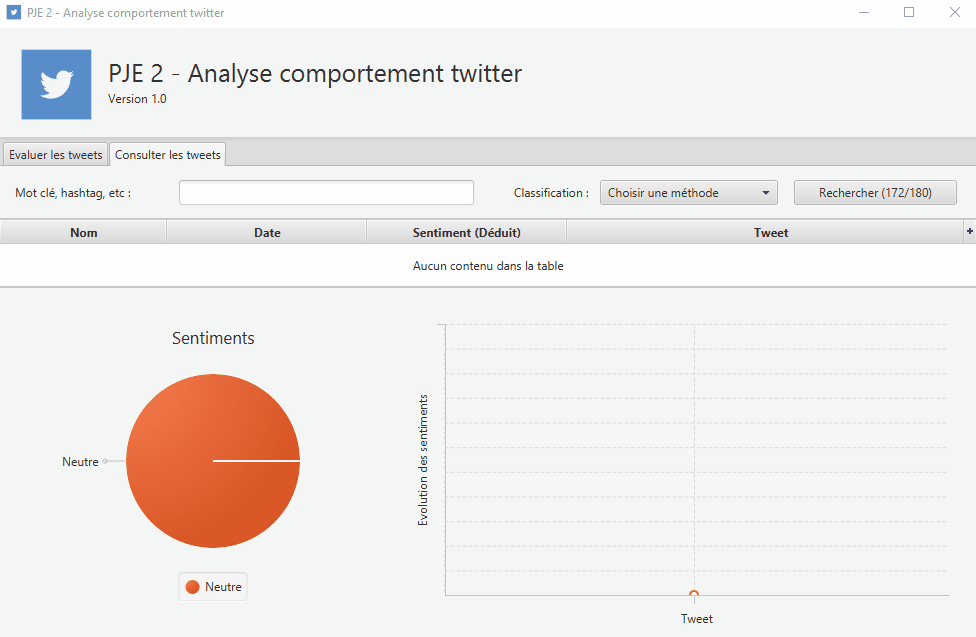Focus the Mot clé, hashtag search field
976x637 pixels.
[x=326, y=193]
